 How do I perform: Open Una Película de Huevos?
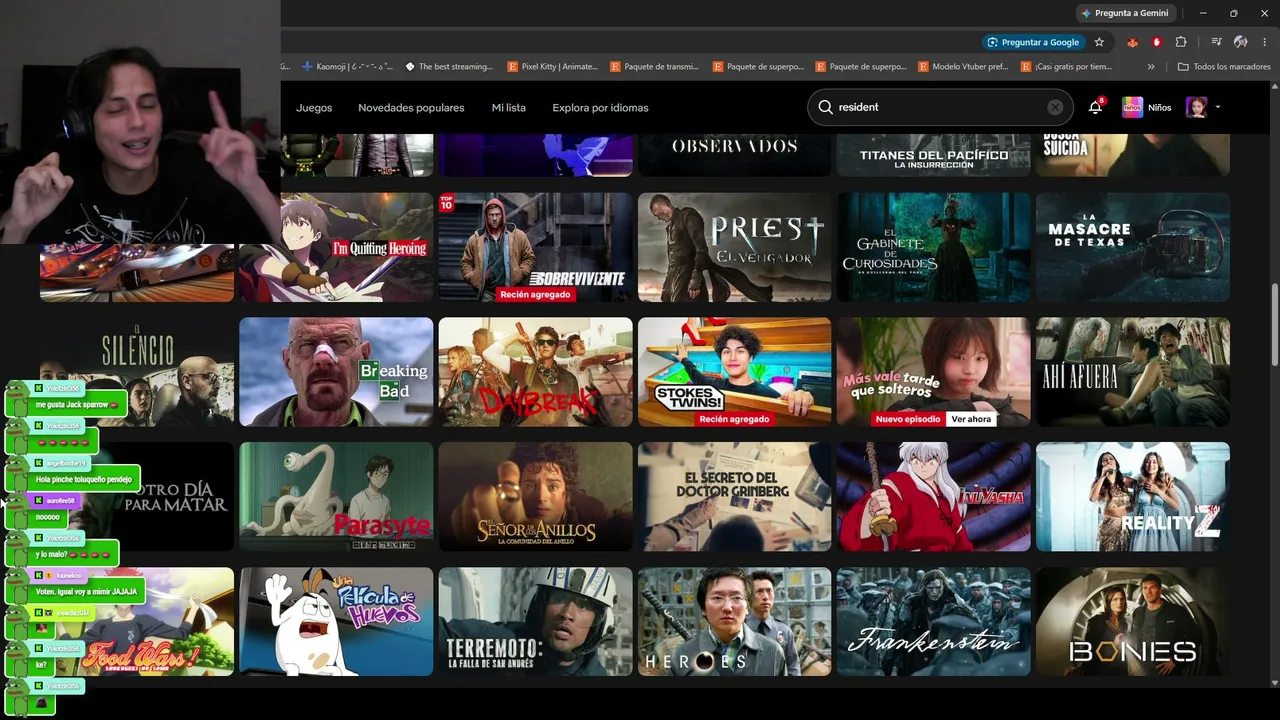[x=336, y=622]
